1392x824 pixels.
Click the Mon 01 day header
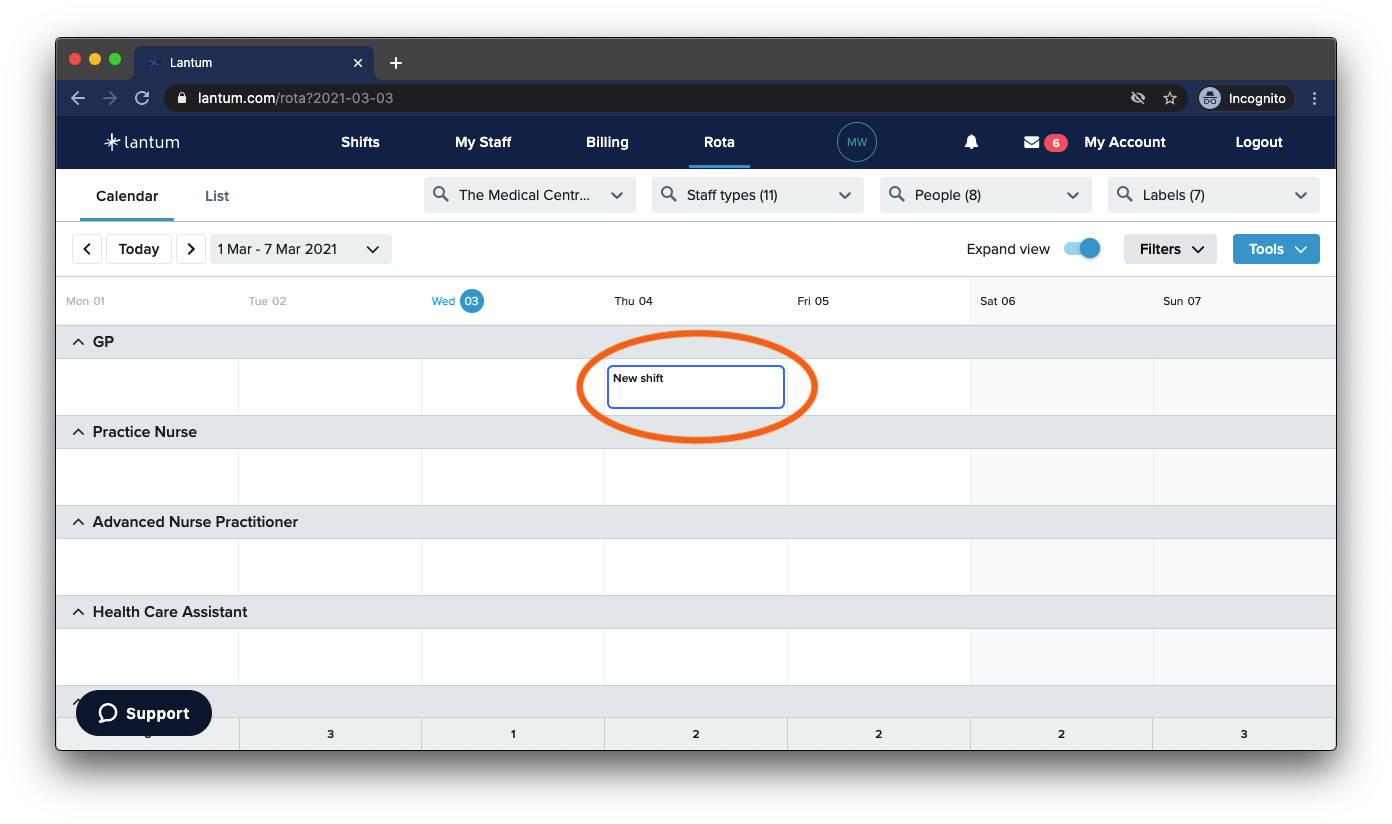pos(85,301)
